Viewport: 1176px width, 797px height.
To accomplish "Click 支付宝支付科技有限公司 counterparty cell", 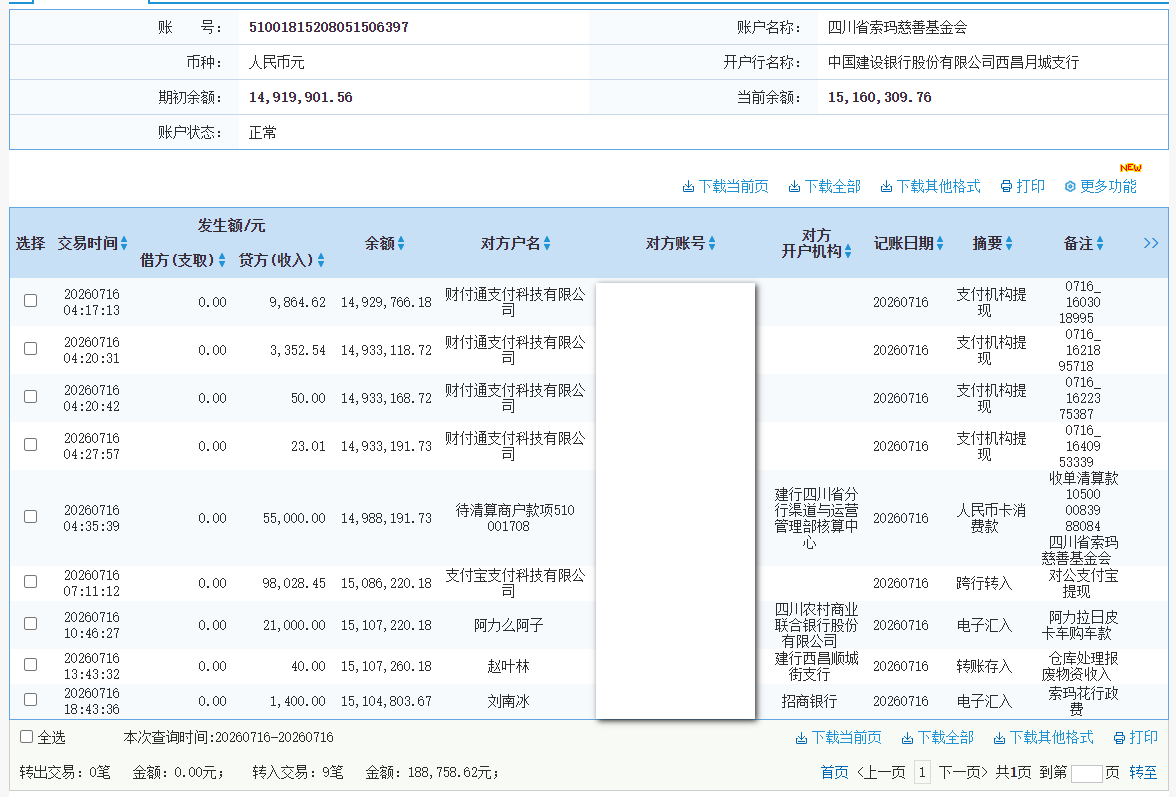I will point(515,583).
